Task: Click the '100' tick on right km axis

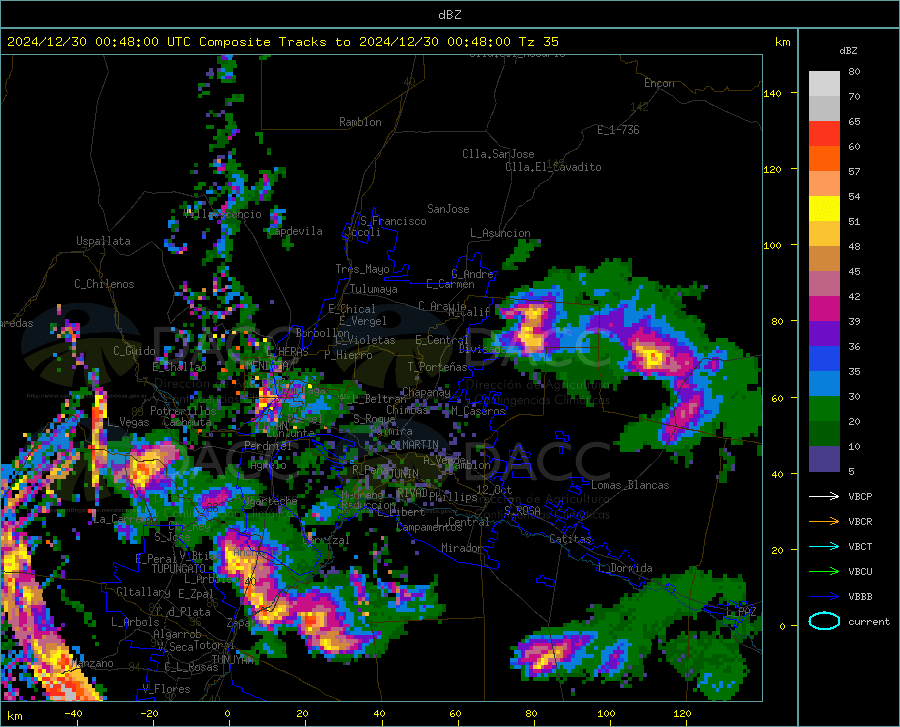Action: pyautogui.click(x=772, y=245)
